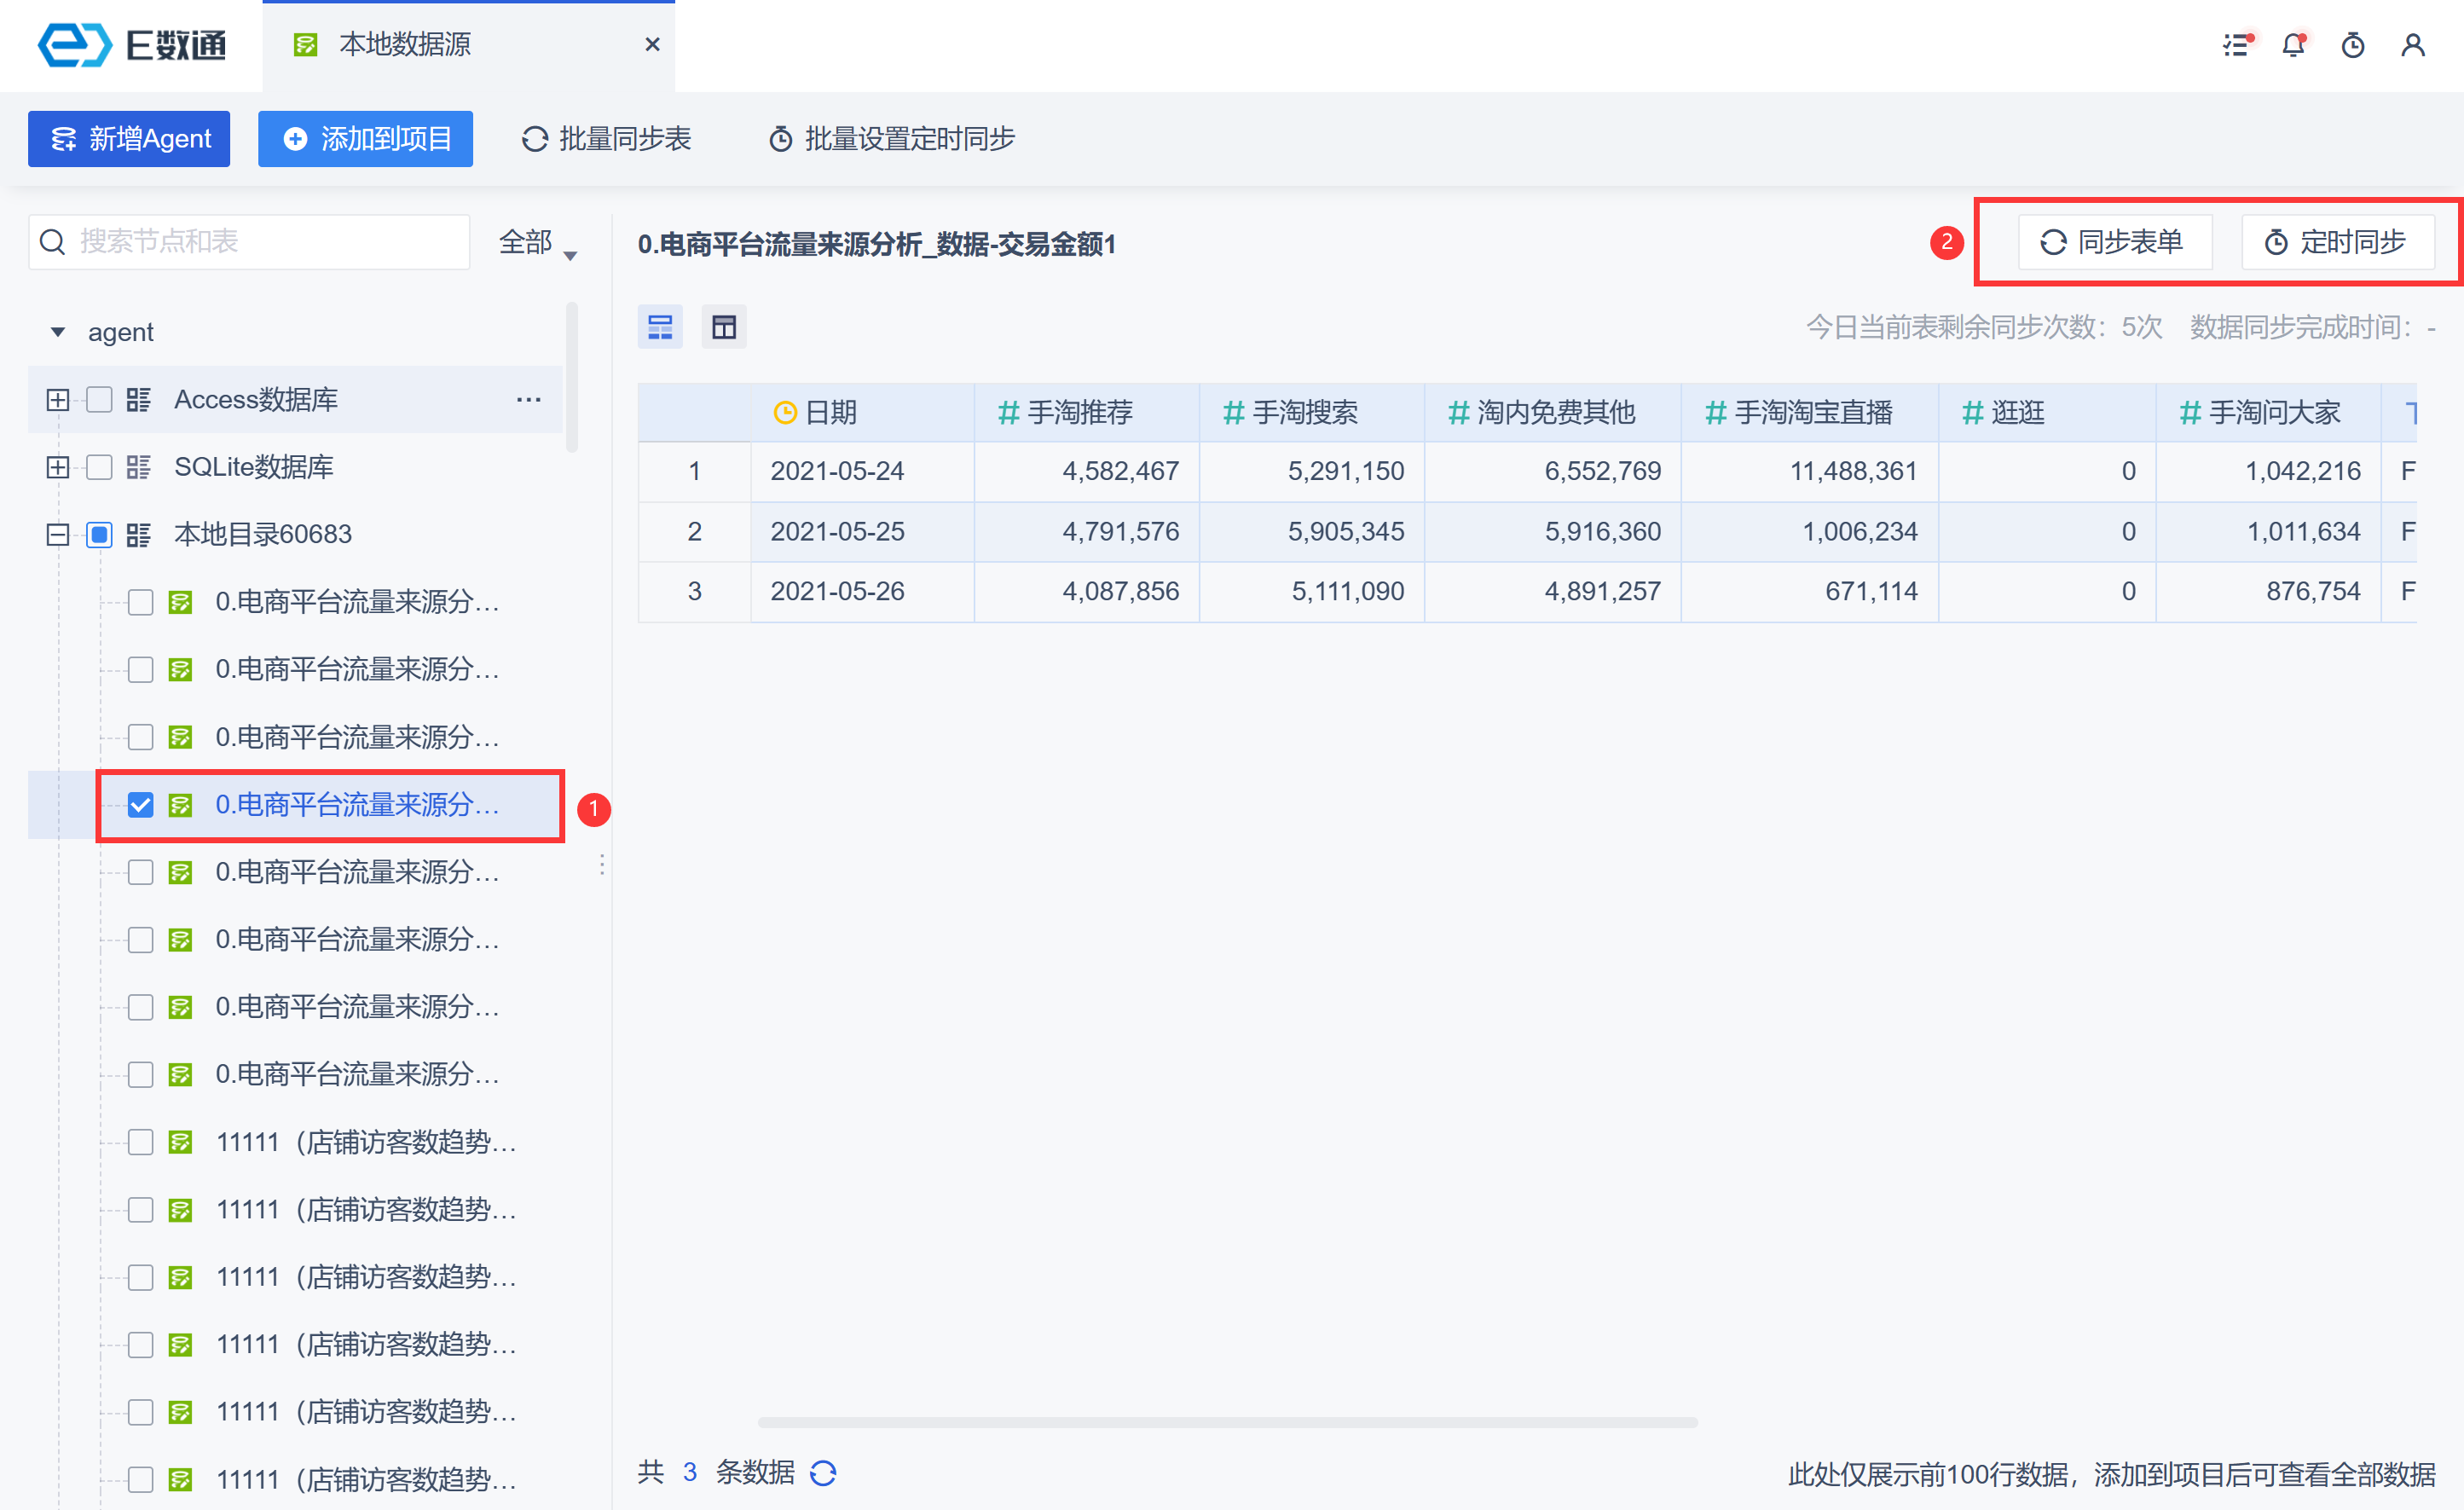Switch to list data view icon
Image resolution: width=2464 pixels, height=1510 pixels.
660,327
